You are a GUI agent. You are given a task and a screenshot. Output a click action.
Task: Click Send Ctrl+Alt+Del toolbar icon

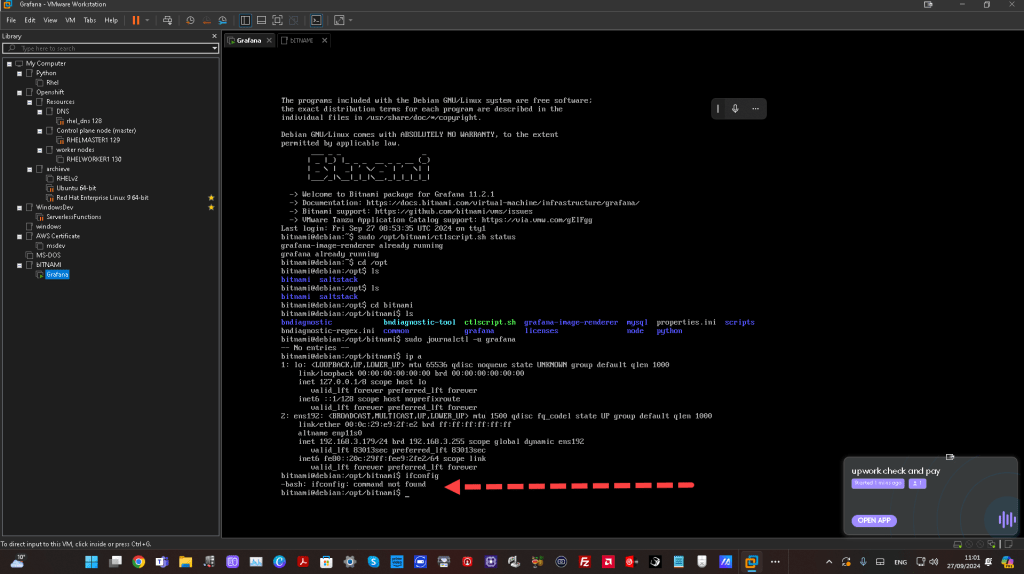(167, 20)
